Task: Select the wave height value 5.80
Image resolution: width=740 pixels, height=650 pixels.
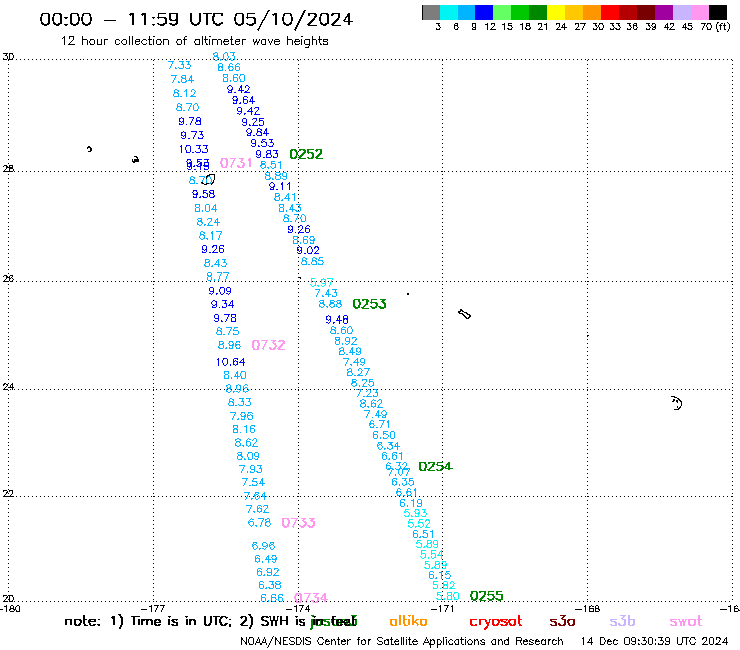Action: pyautogui.click(x=447, y=596)
